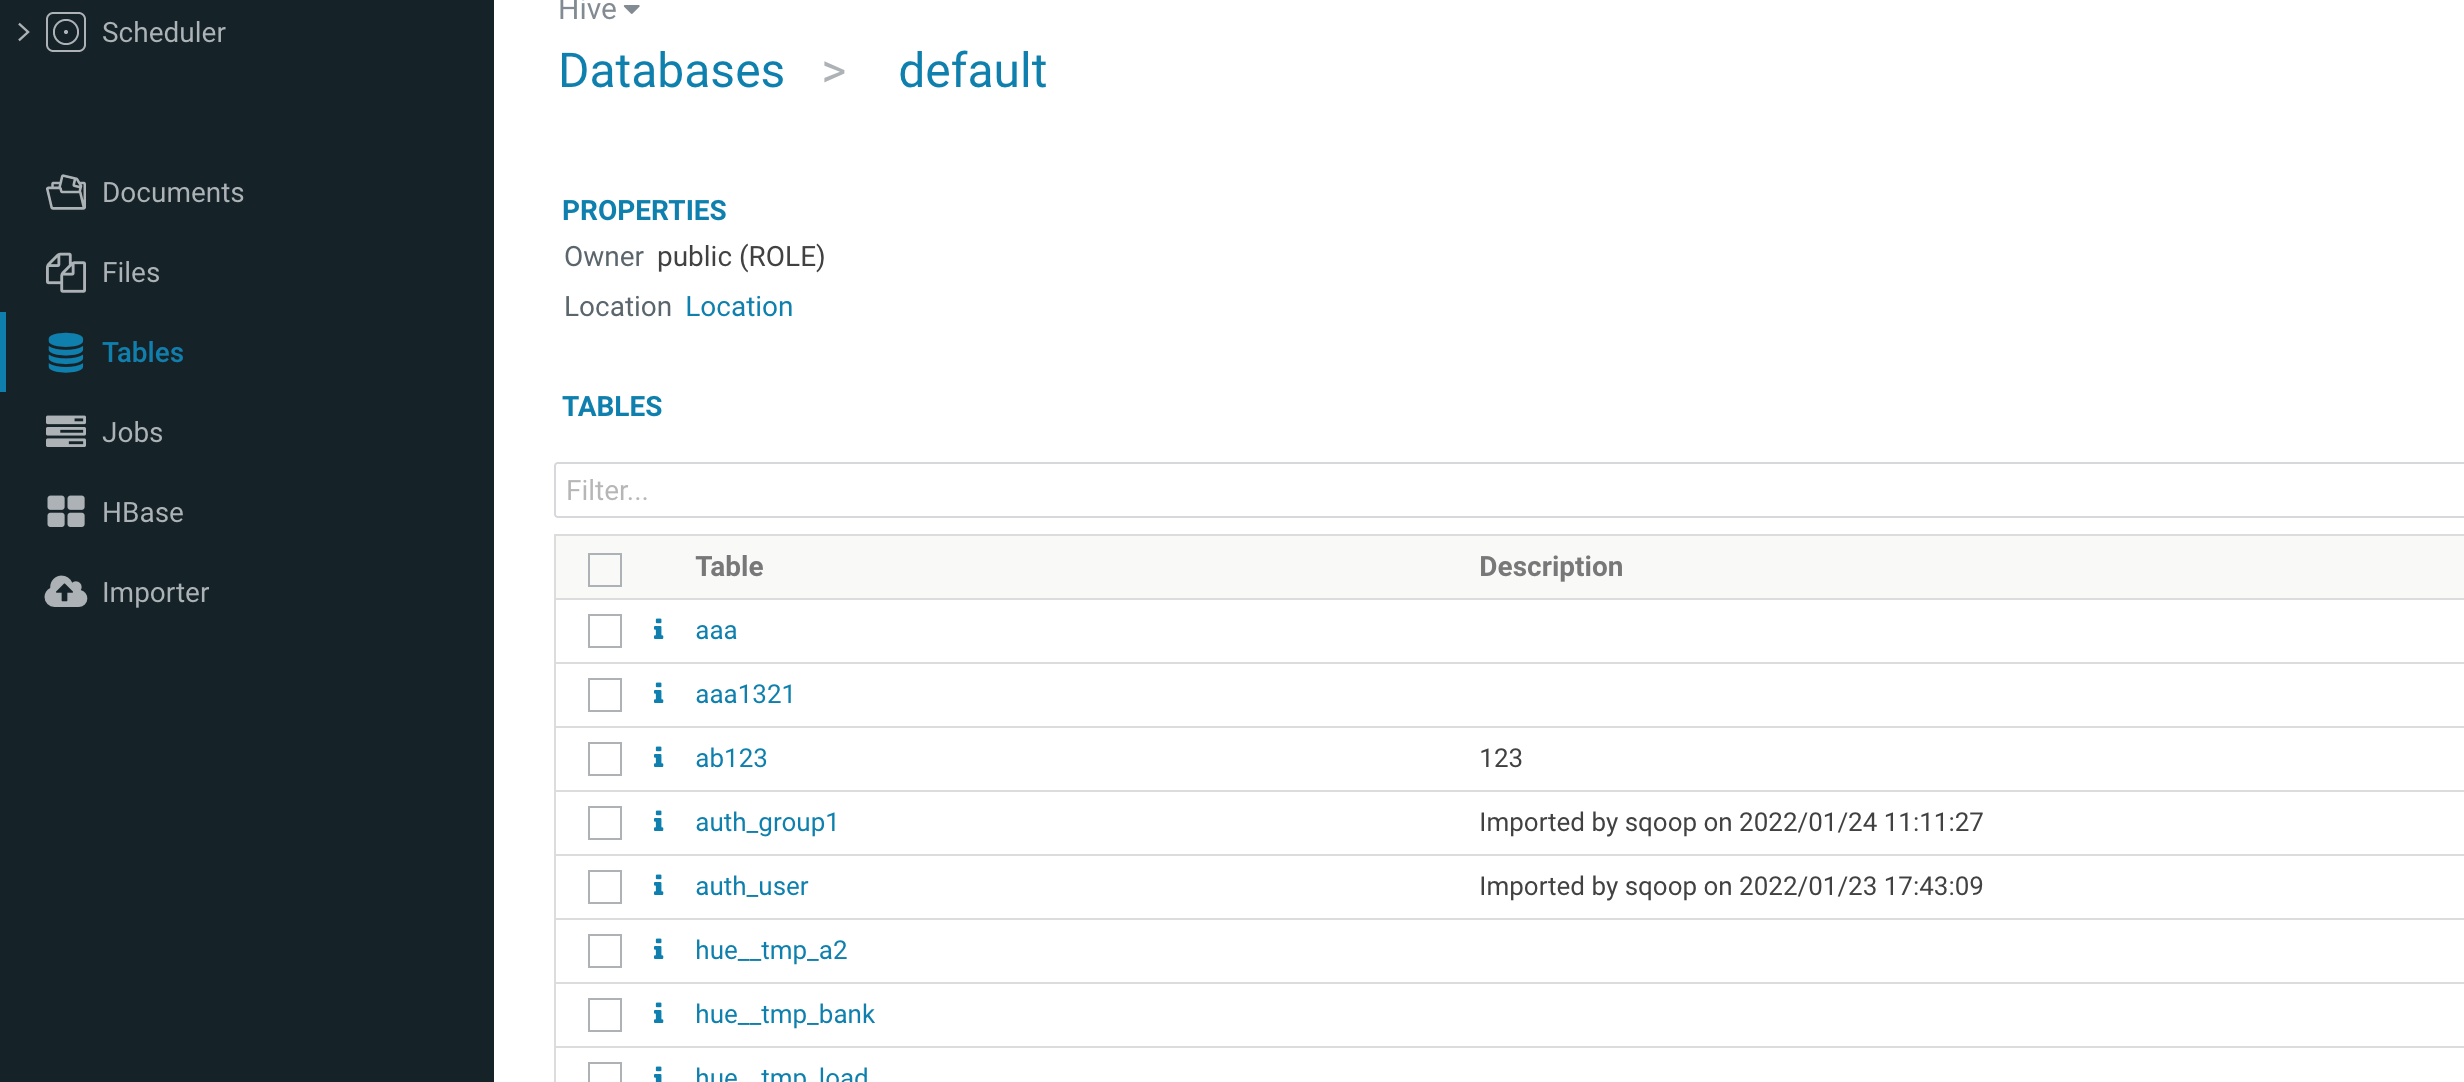Open the aaa1321 table link
Viewport: 2464px width, 1082px height.
745,694
